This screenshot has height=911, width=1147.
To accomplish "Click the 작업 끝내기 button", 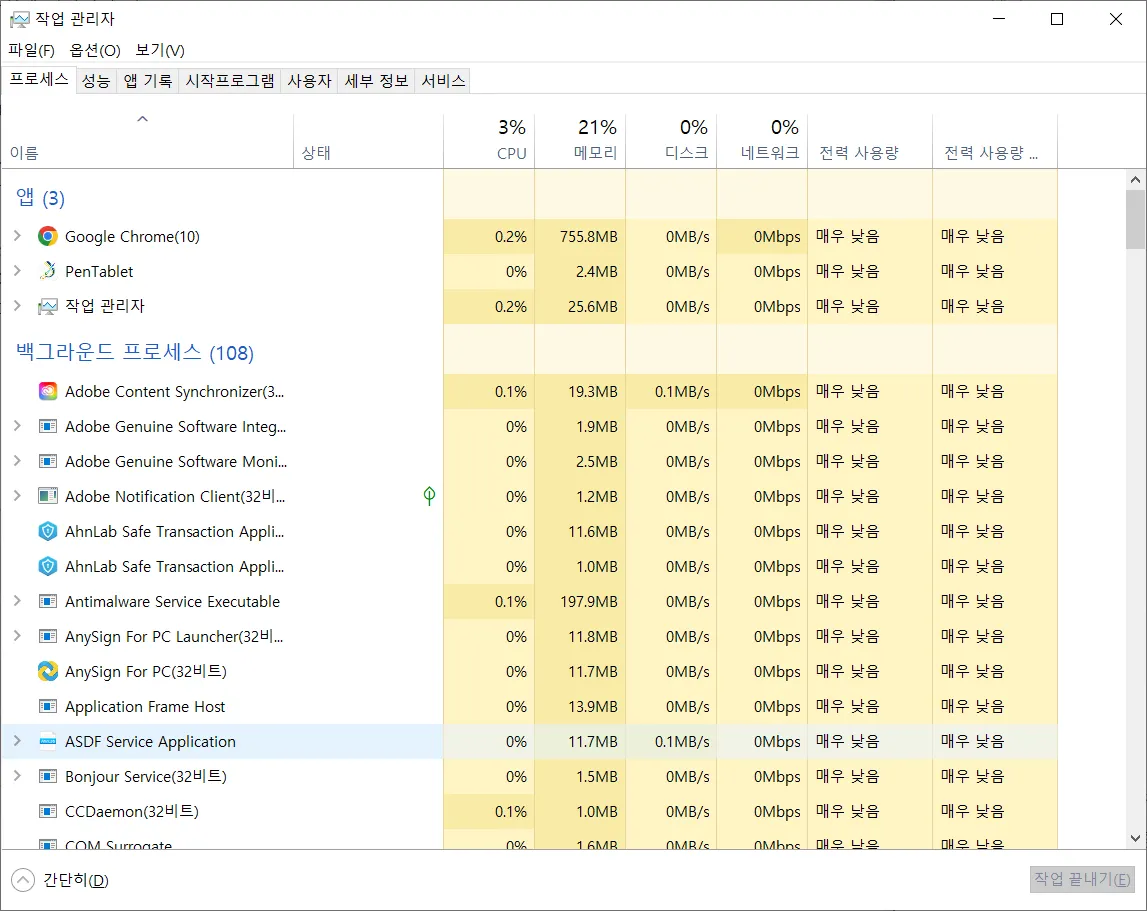I will pyautogui.click(x=1082, y=879).
